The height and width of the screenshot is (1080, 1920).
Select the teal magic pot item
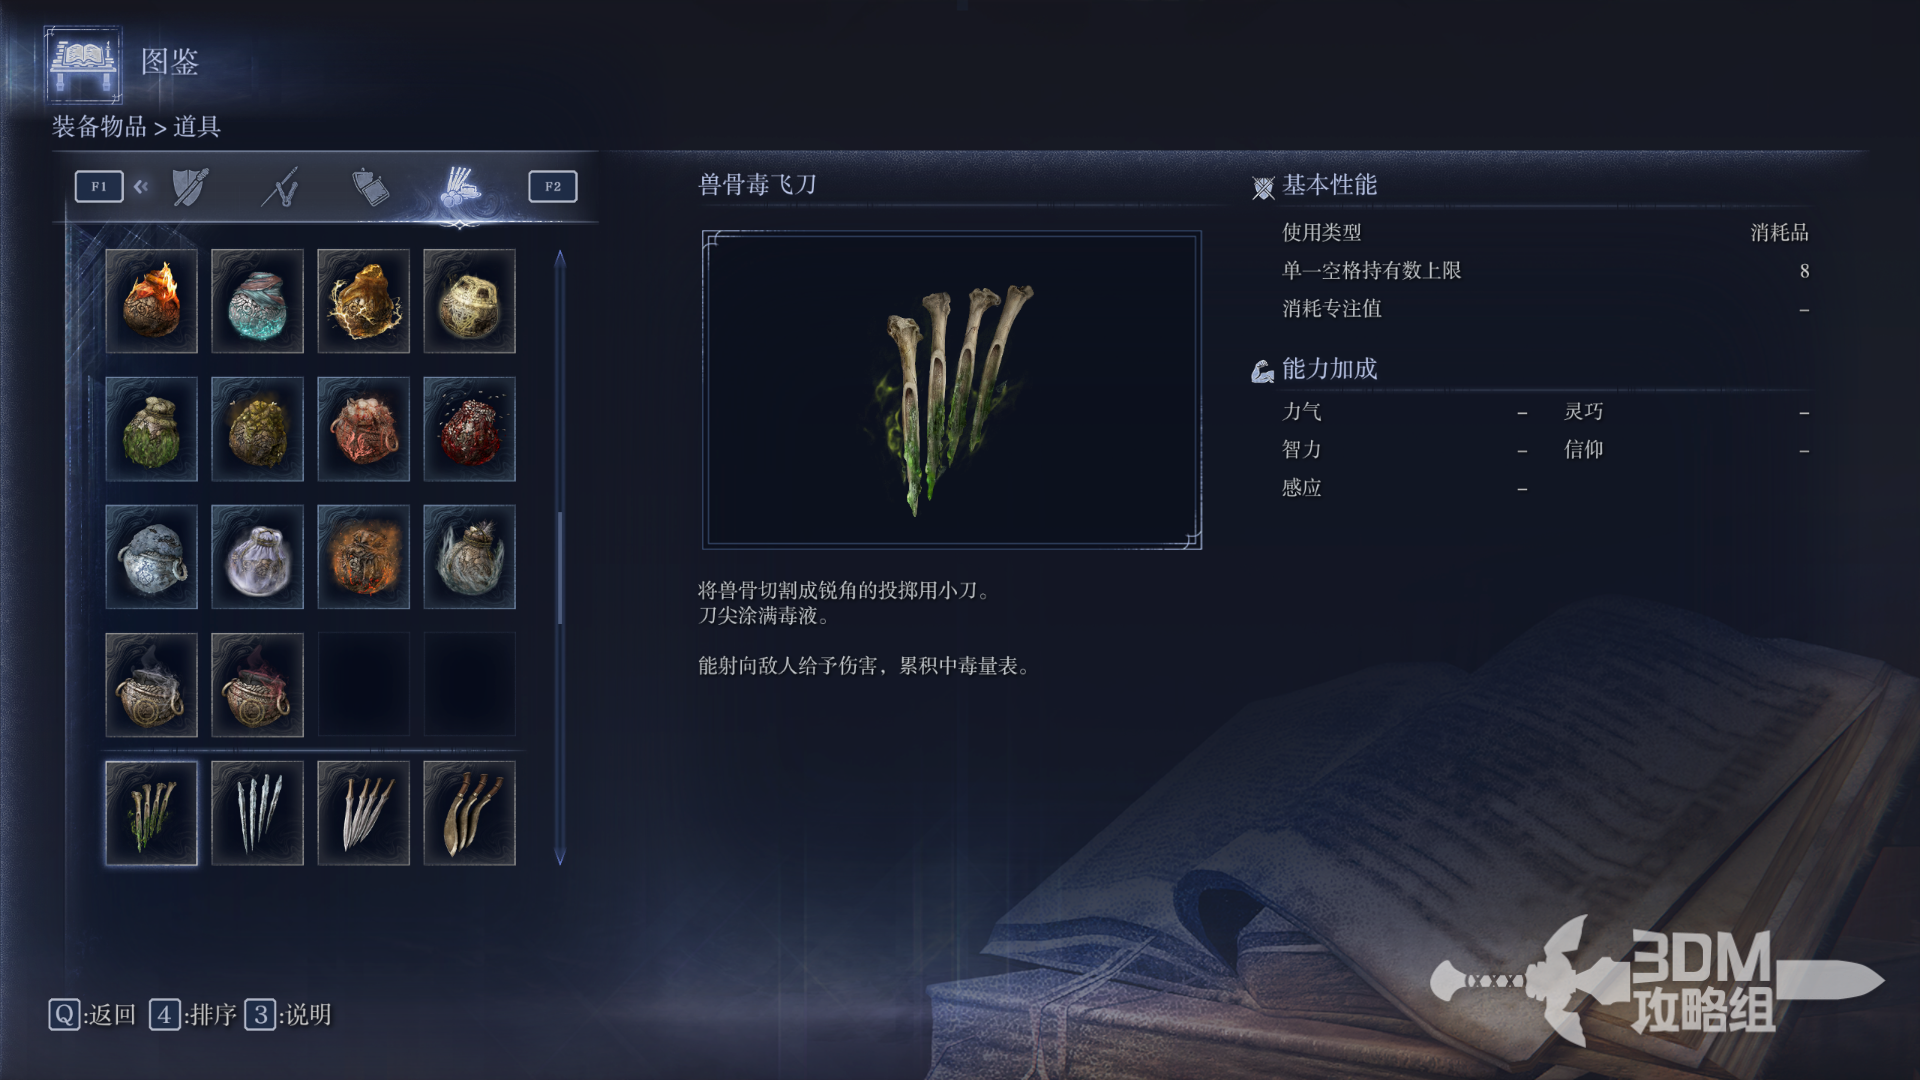click(x=257, y=301)
